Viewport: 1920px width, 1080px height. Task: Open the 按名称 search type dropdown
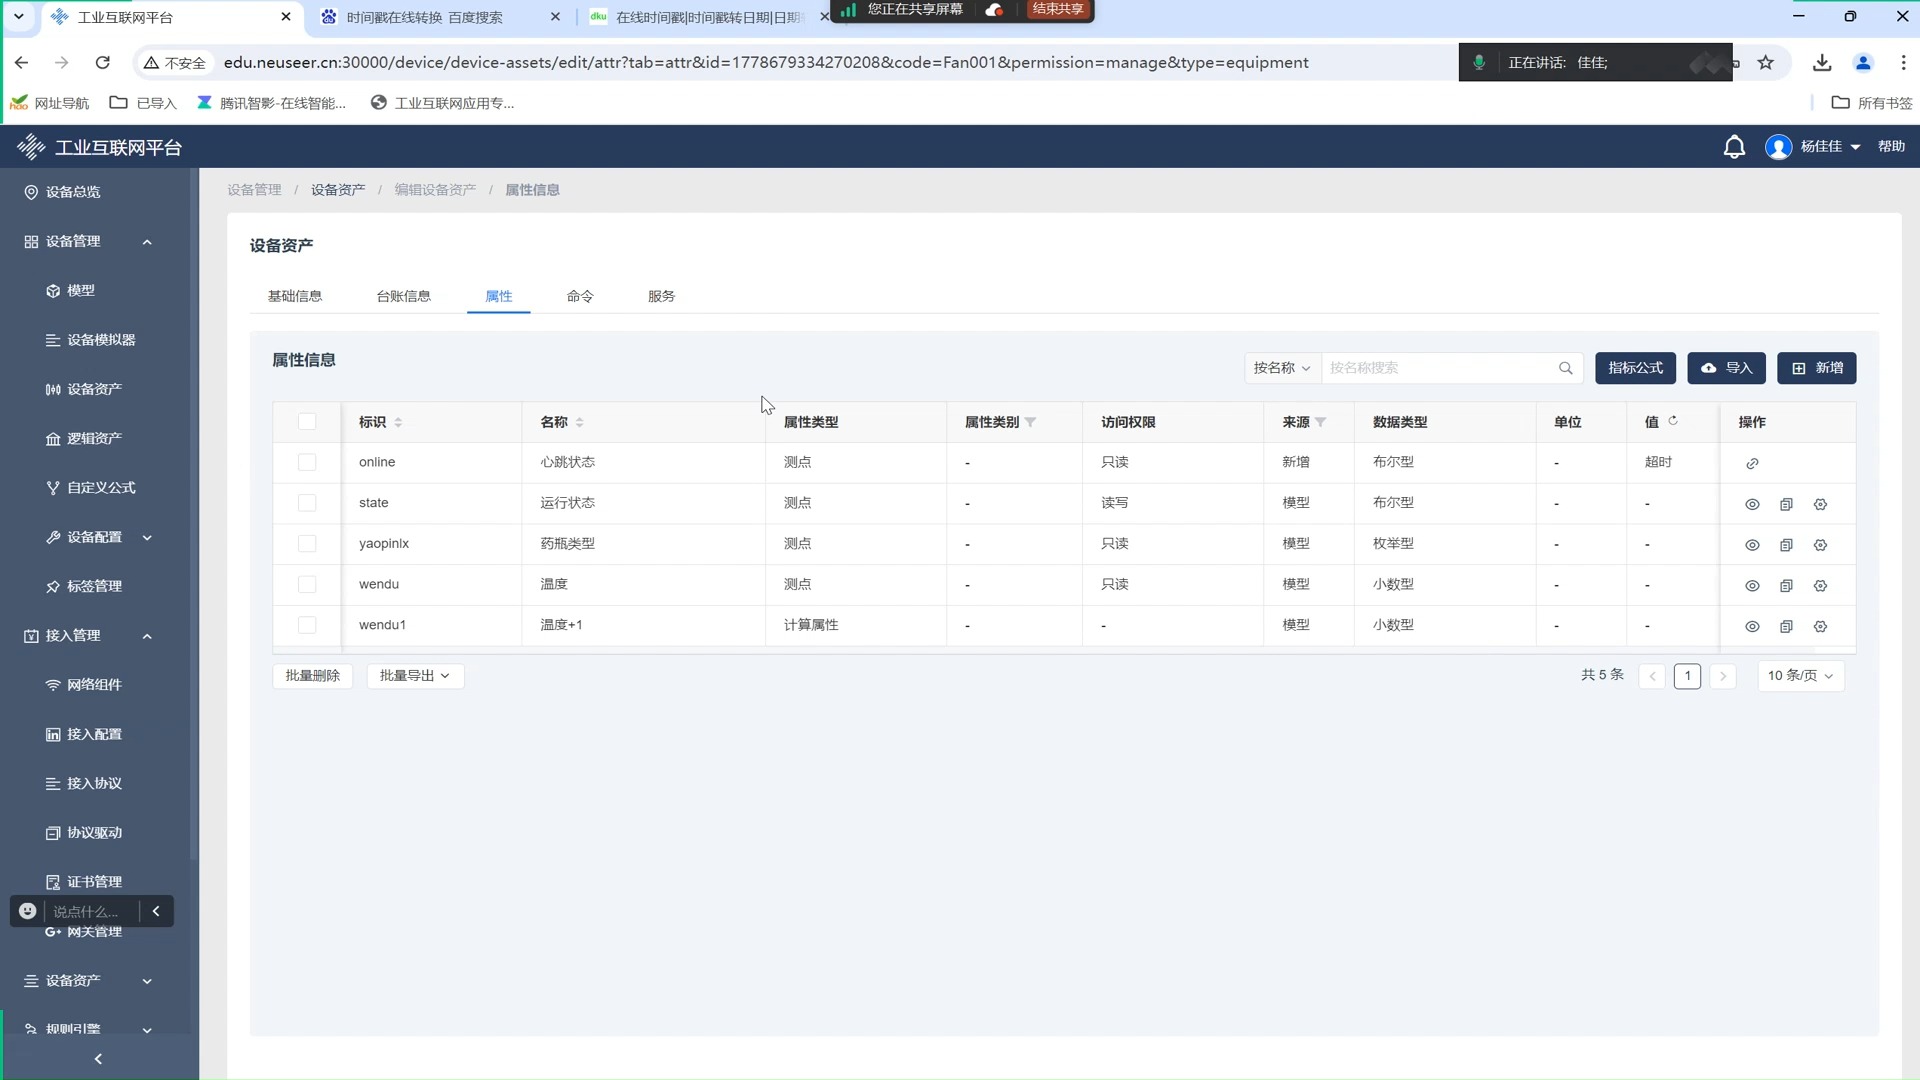(1281, 368)
